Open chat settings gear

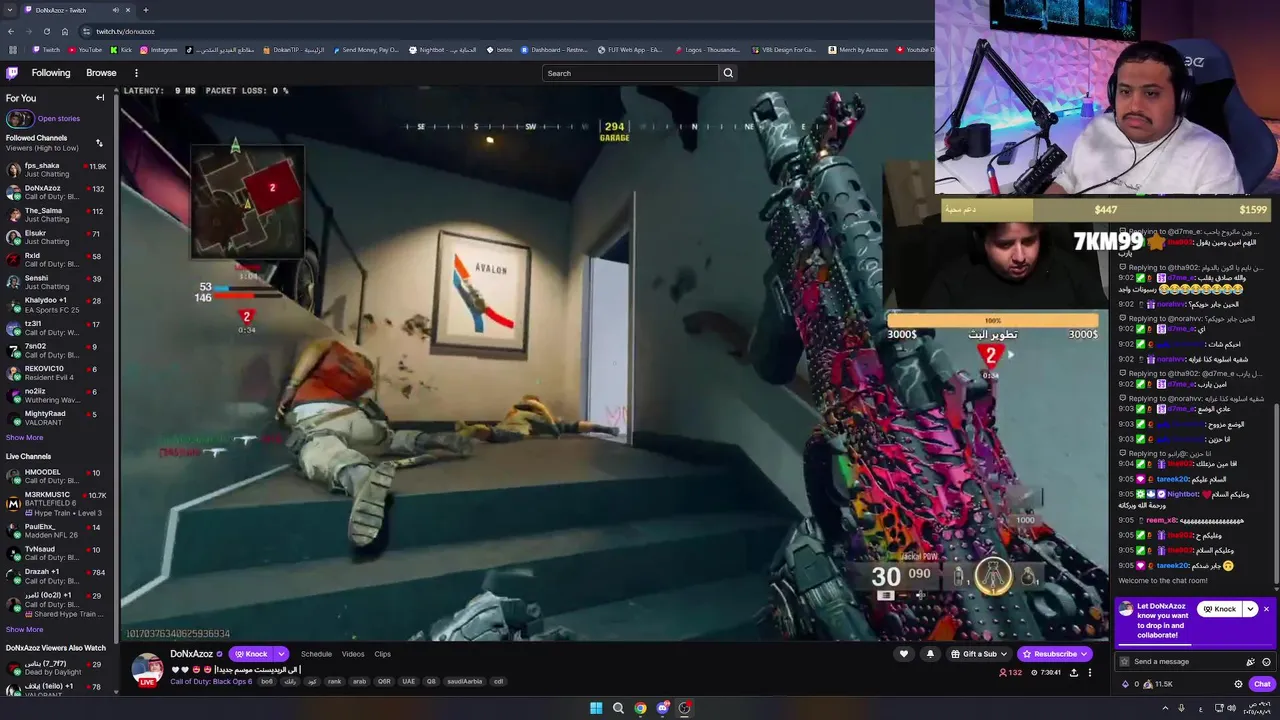1238,684
